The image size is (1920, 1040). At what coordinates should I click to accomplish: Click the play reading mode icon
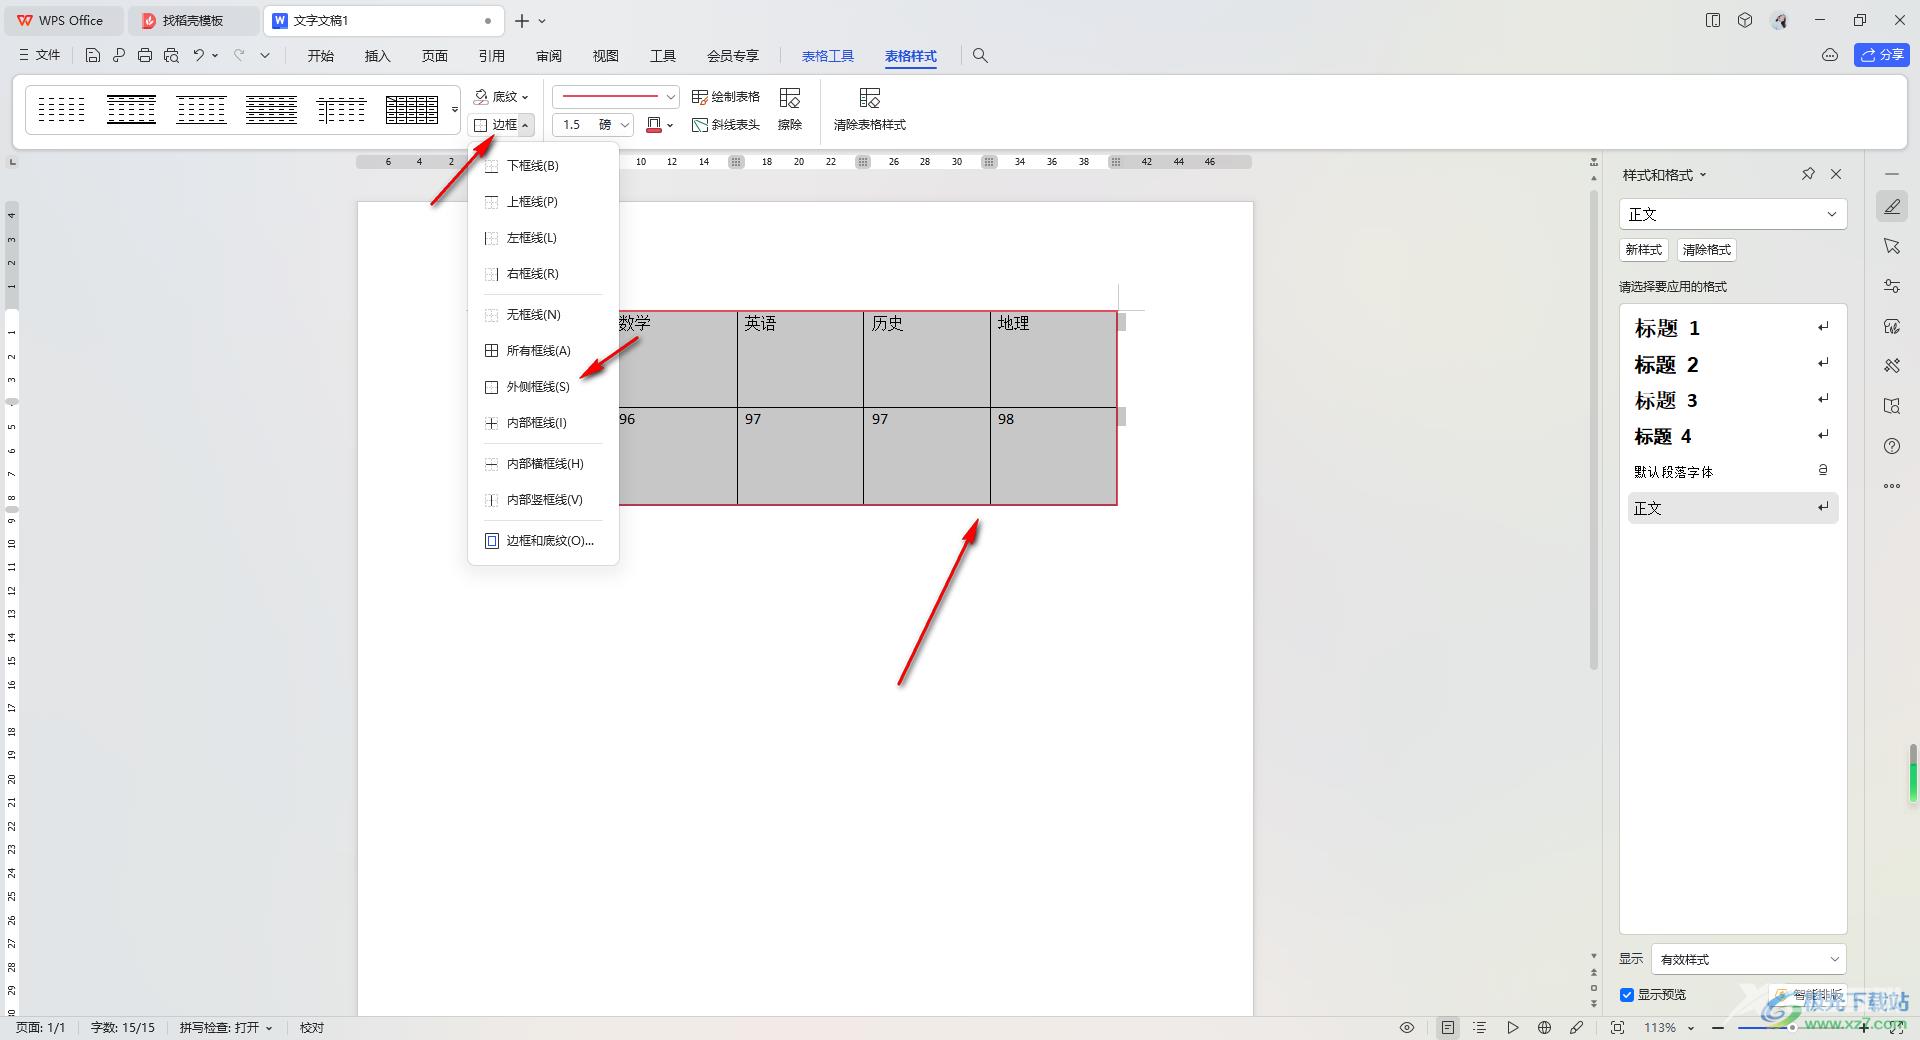point(1513,1028)
